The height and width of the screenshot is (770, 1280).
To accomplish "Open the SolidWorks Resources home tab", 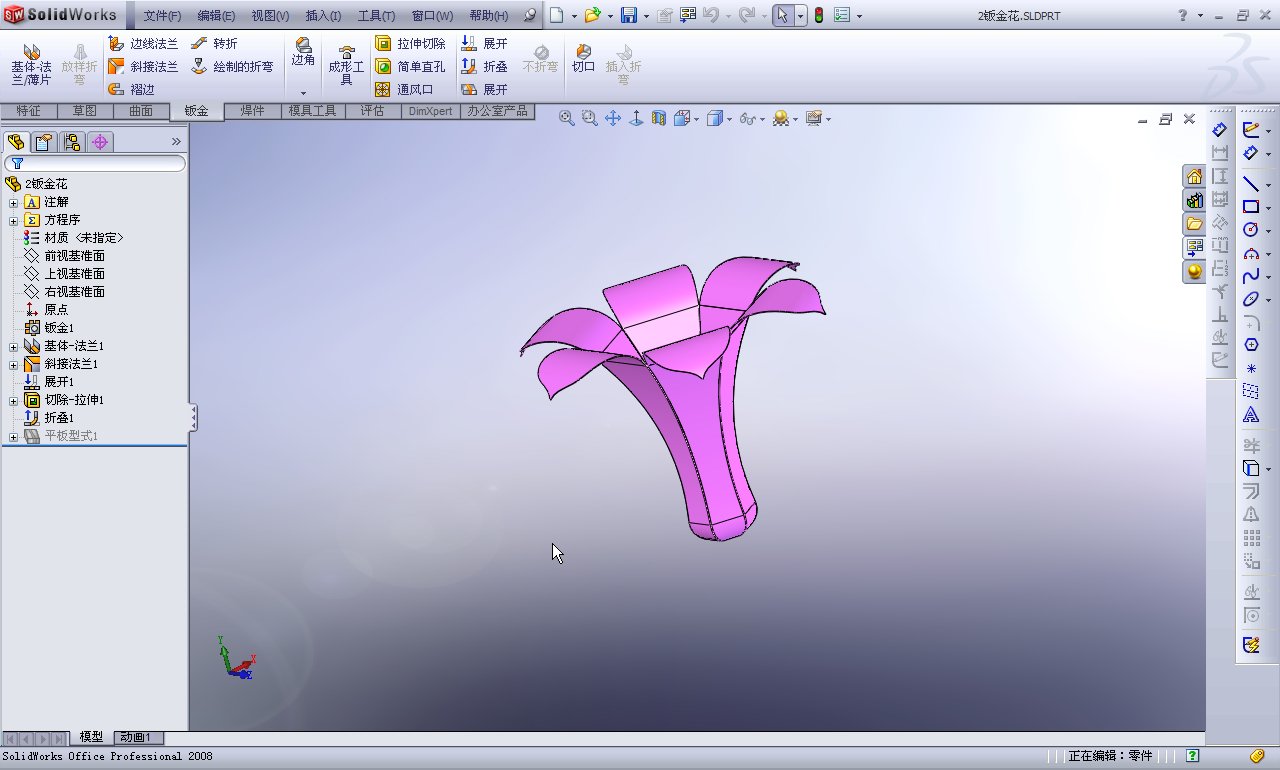I will pyautogui.click(x=1194, y=176).
